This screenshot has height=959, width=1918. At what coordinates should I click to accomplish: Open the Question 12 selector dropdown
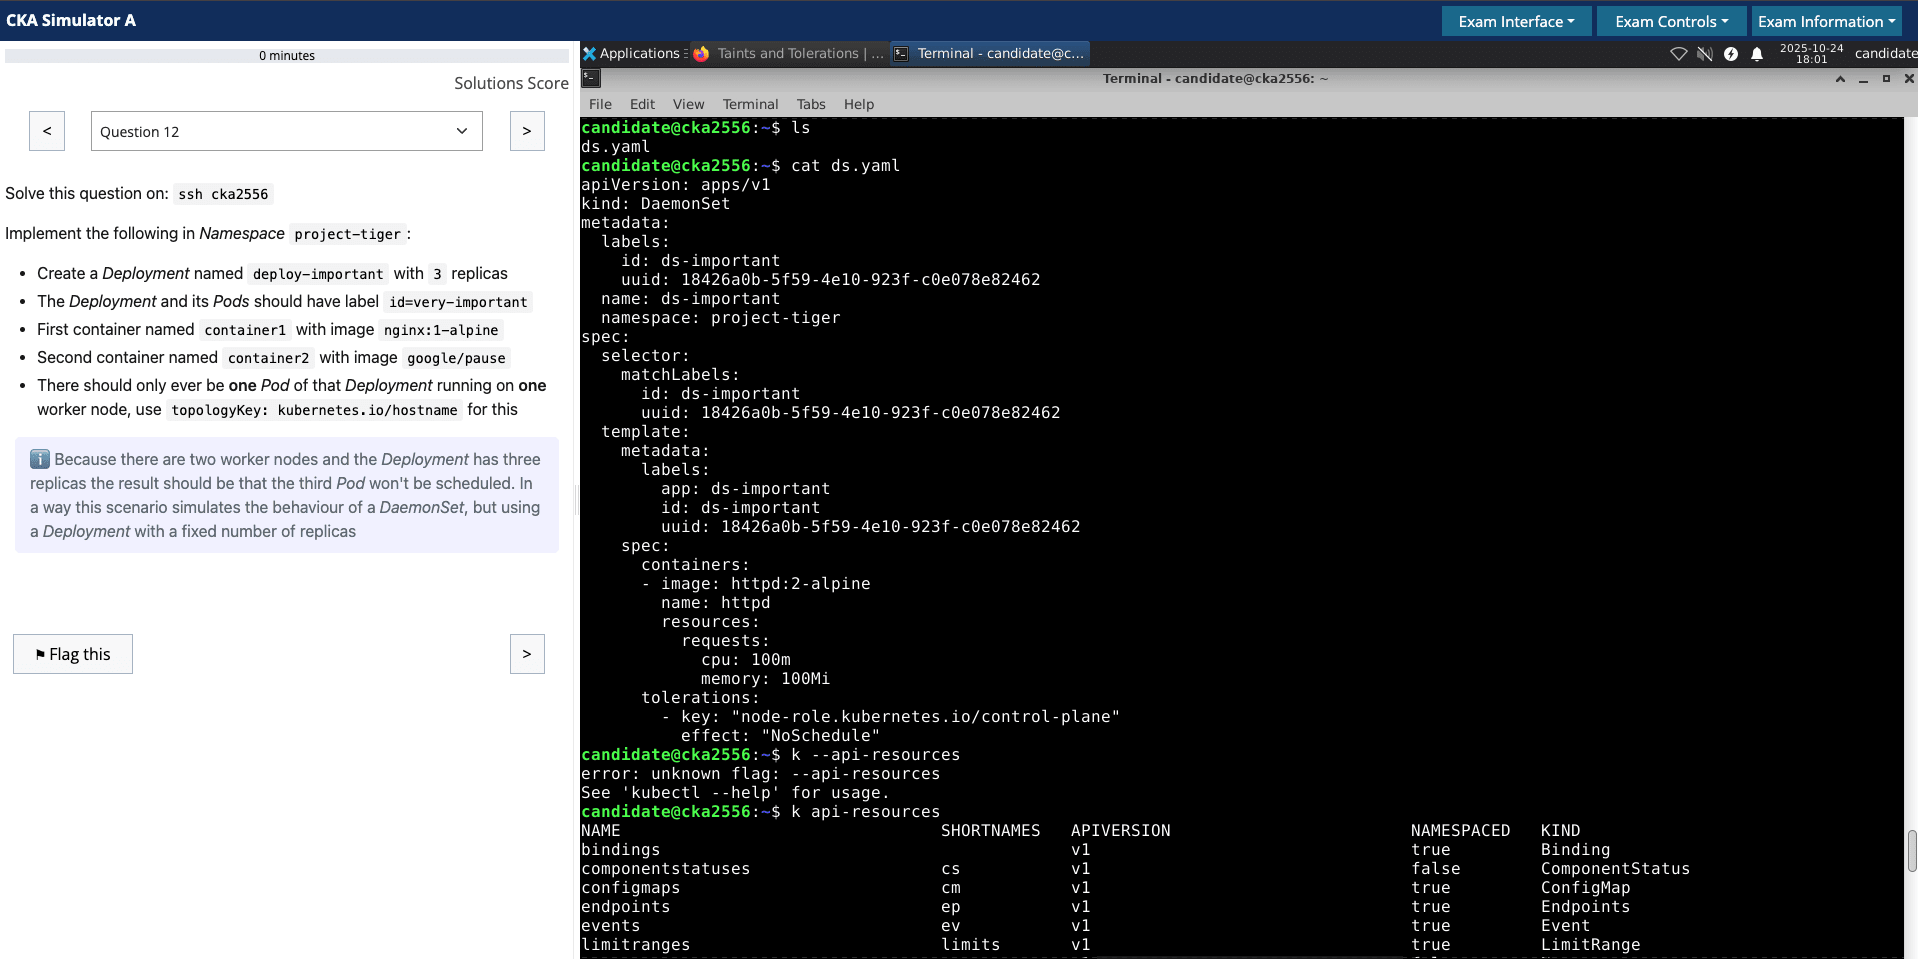coord(286,131)
